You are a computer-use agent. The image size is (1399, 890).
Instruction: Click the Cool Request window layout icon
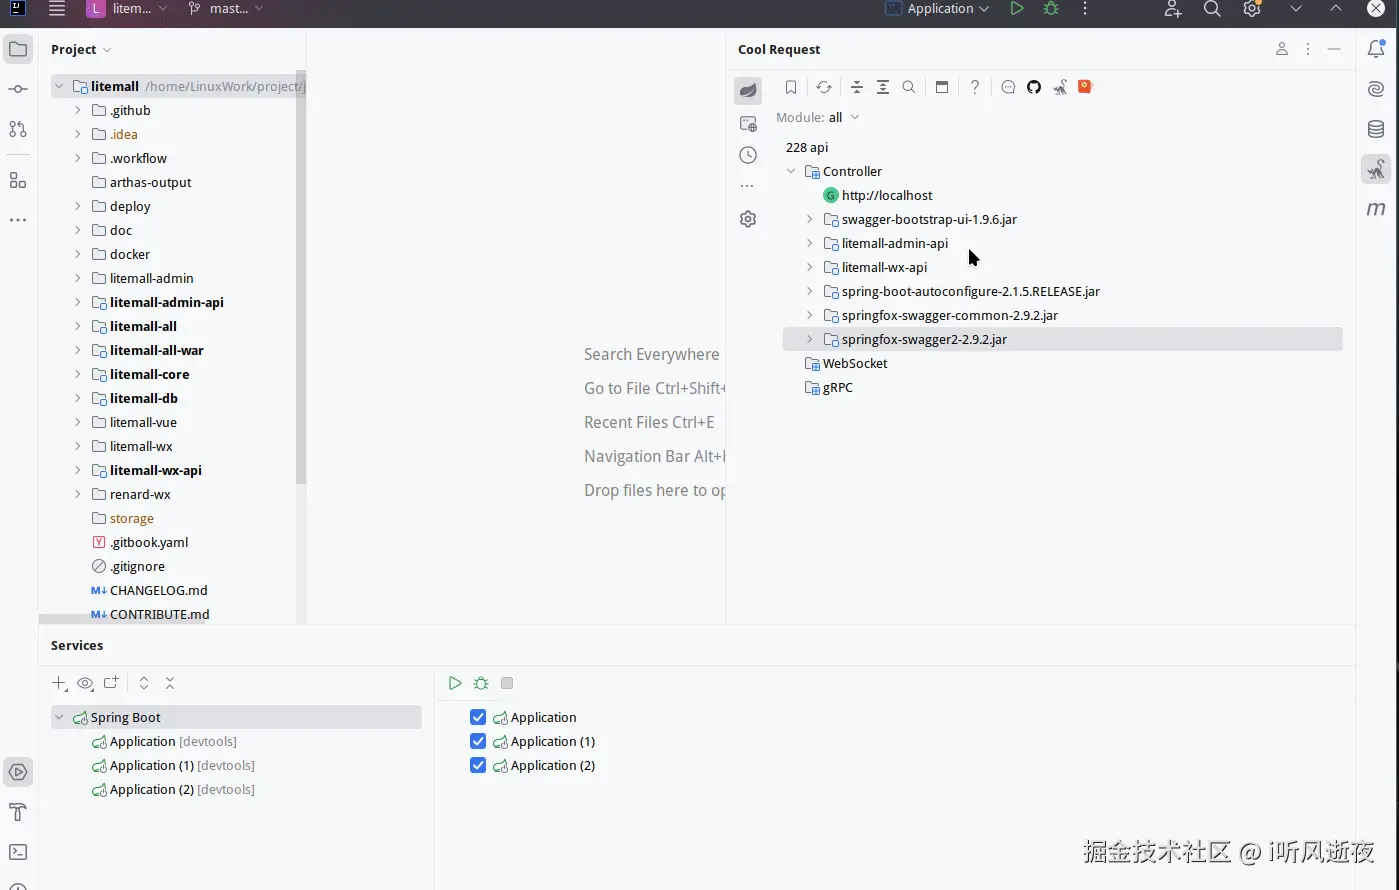point(942,87)
